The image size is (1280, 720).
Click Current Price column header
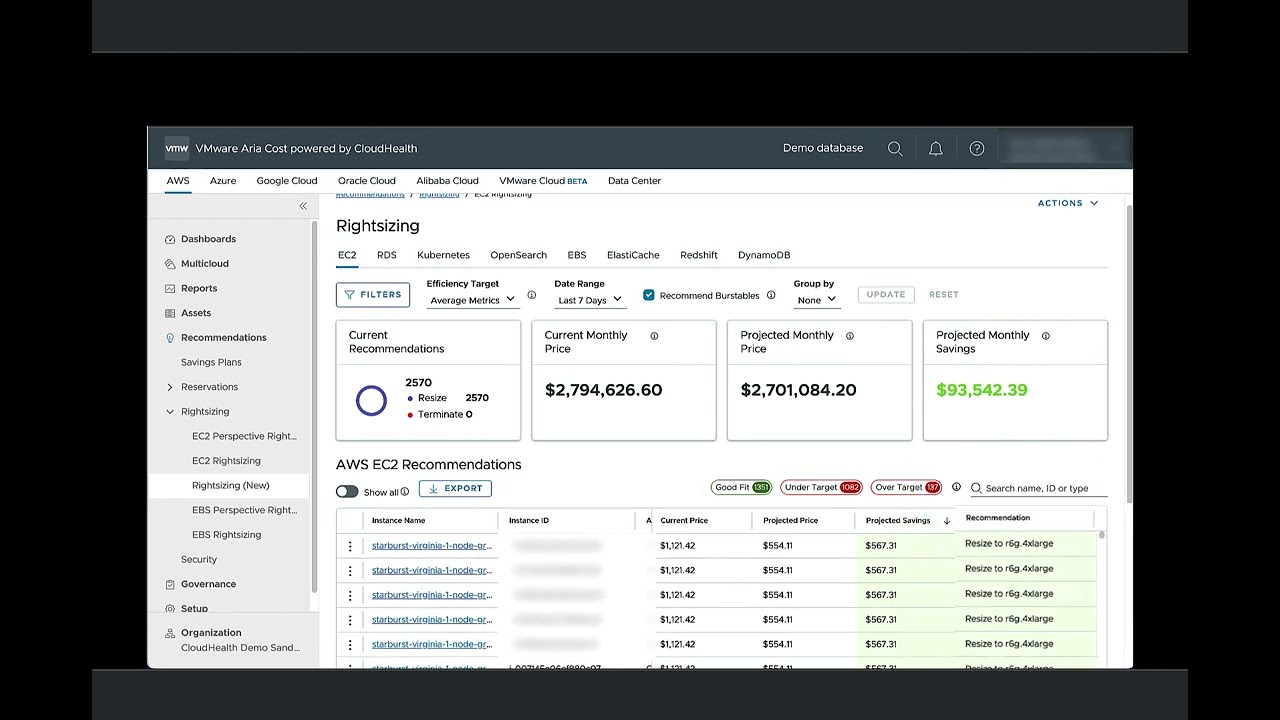click(684, 521)
